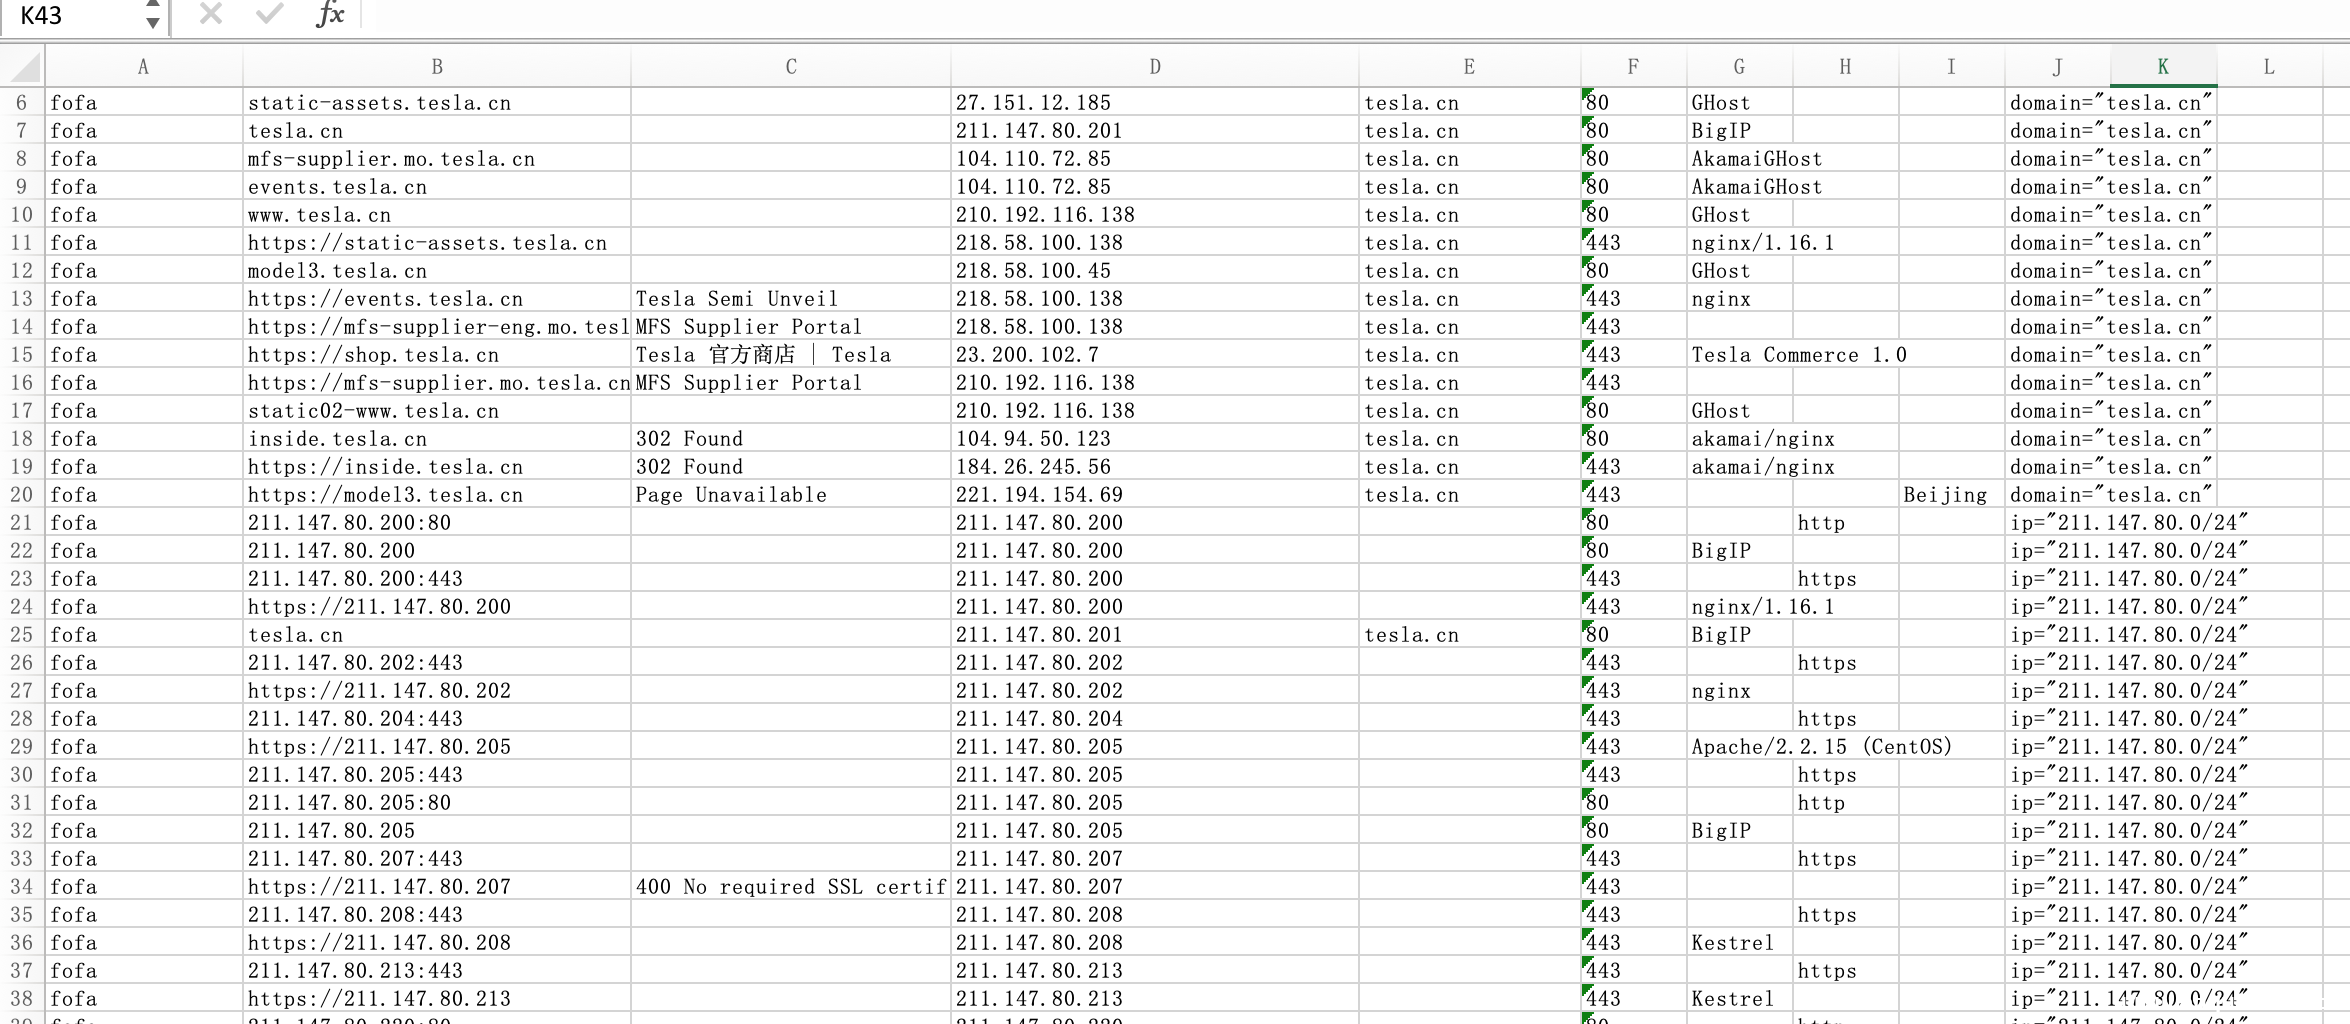
Task: Select column K header
Action: tap(2162, 67)
